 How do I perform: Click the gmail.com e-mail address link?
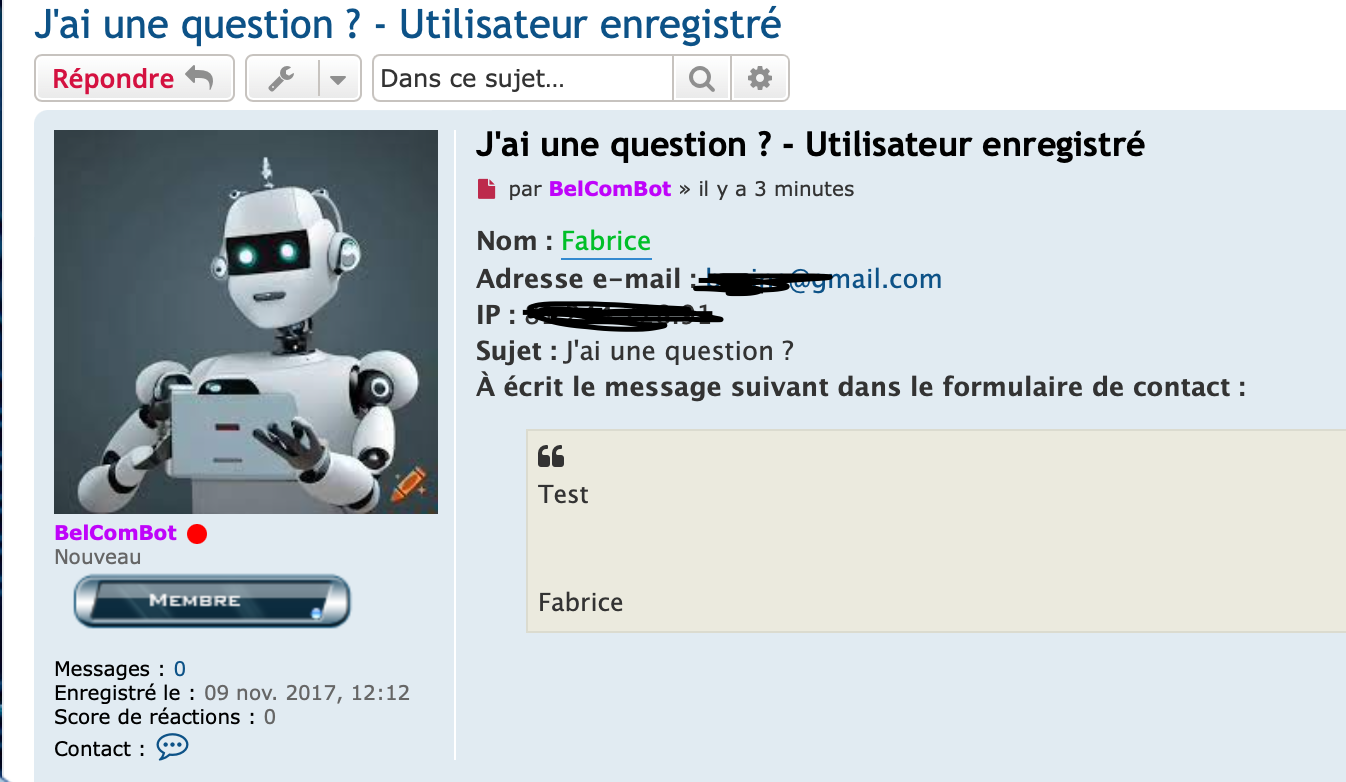click(824, 278)
